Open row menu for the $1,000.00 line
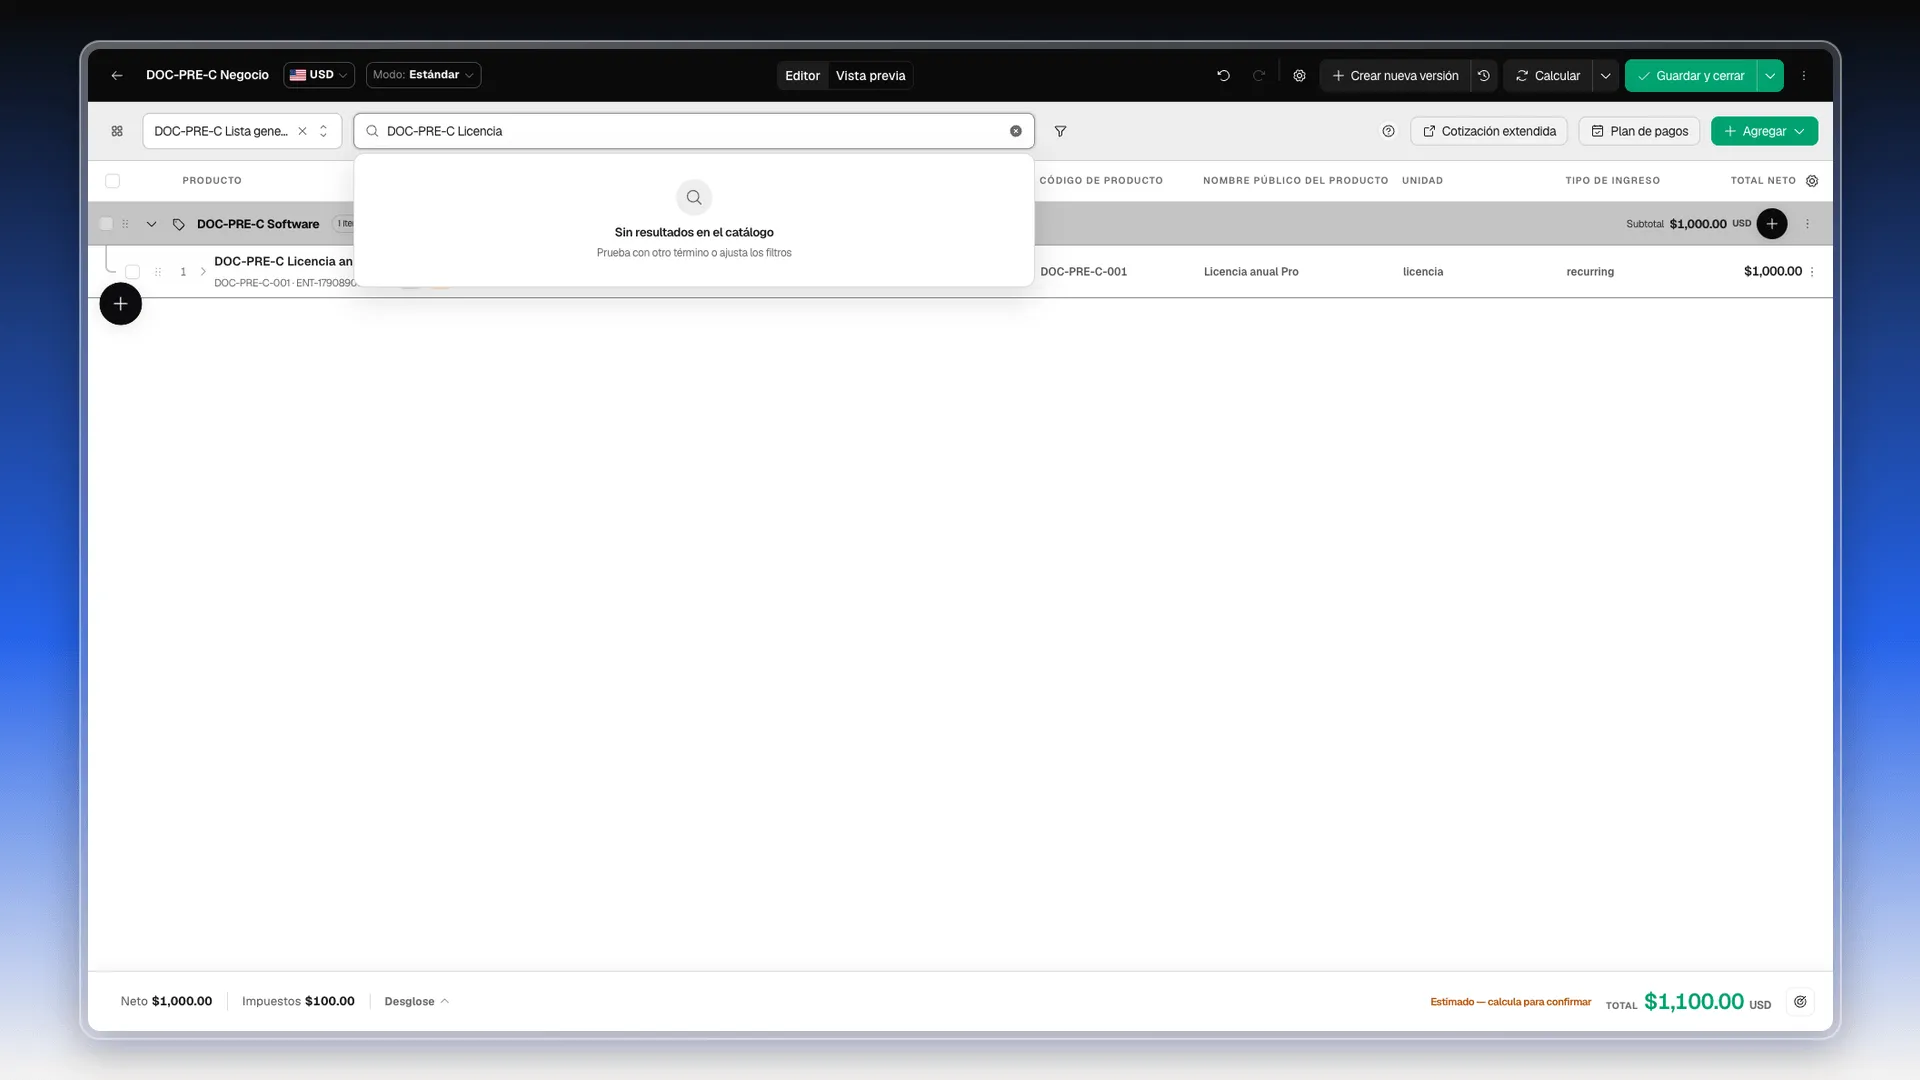This screenshot has height=1080, width=1920. [1812, 271]
